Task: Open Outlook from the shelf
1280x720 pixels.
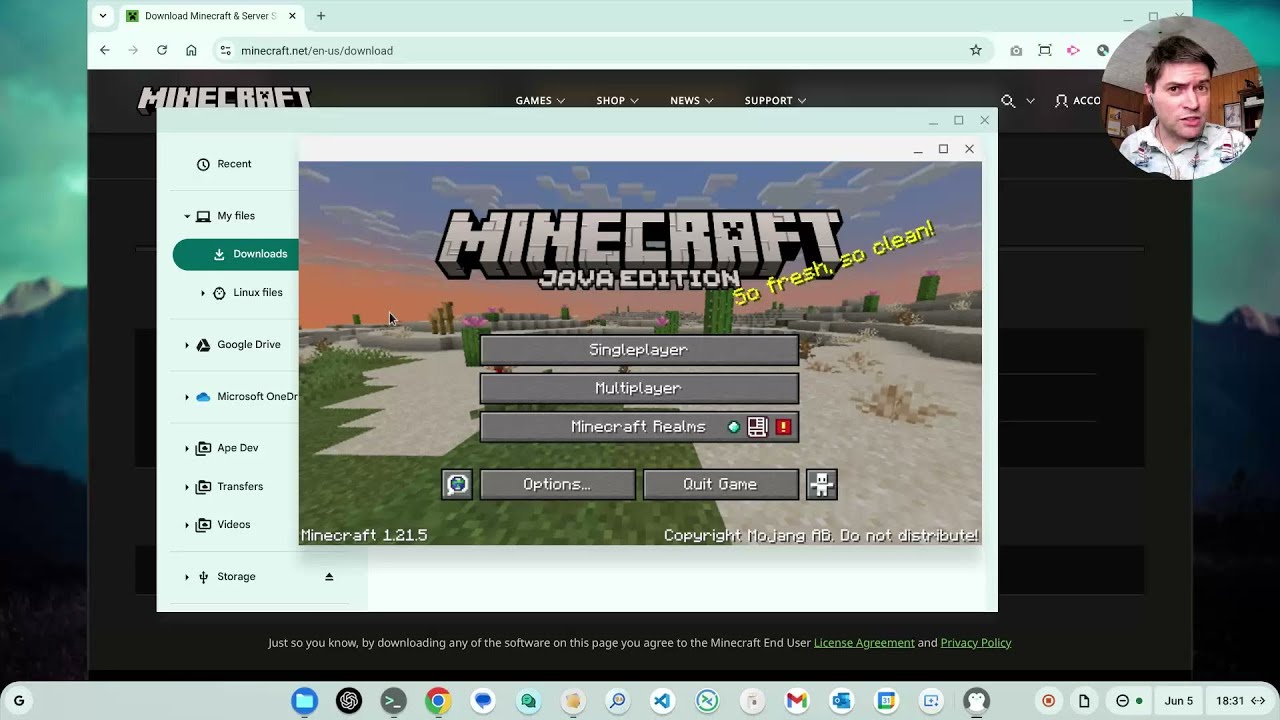Action: [841, 701]
